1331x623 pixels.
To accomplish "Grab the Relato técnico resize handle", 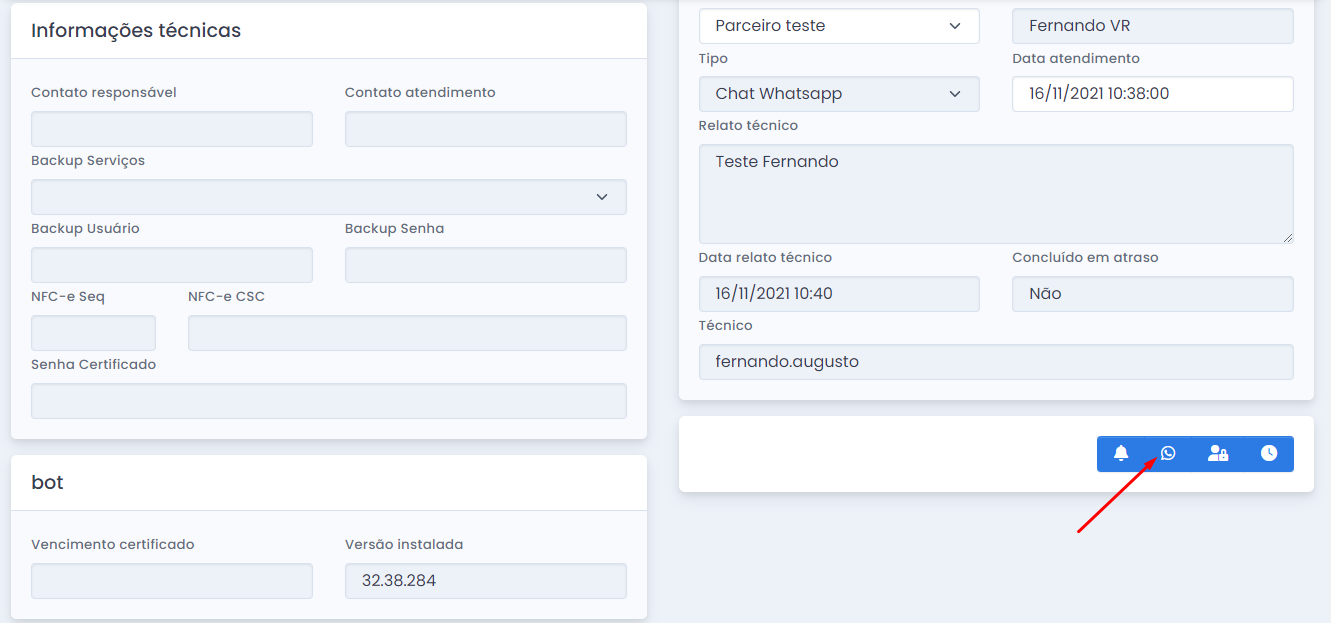I will [x=1287, y=237].
